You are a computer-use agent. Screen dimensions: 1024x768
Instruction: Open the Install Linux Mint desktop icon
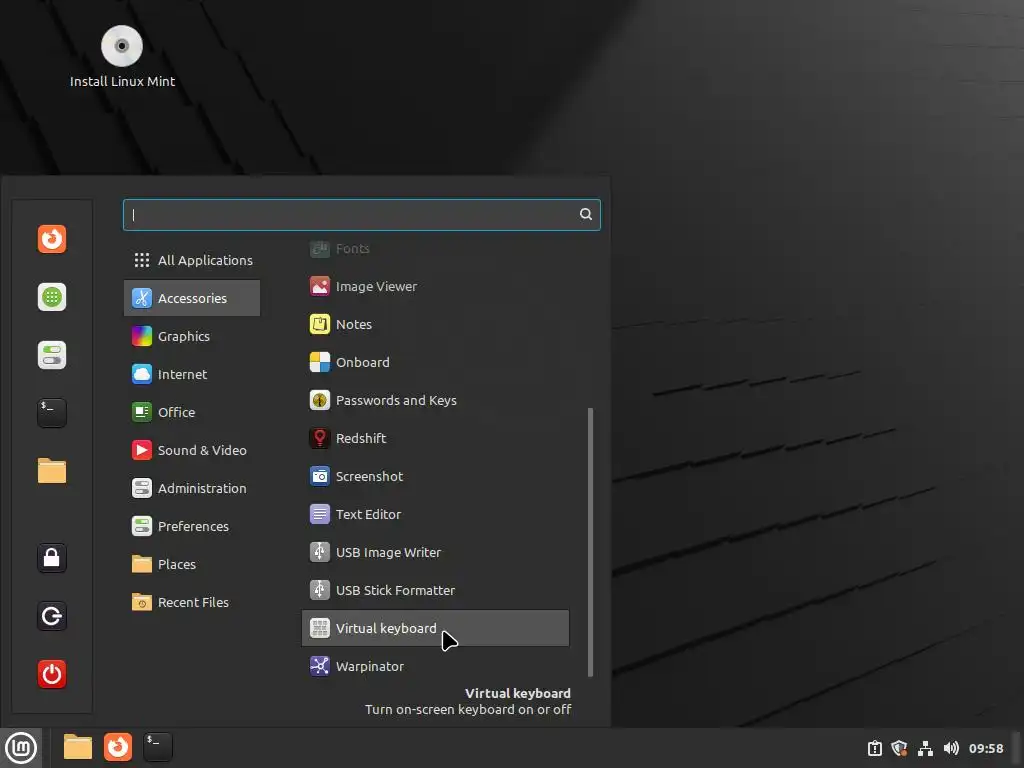pyautogui.click(x=122, y=57)
